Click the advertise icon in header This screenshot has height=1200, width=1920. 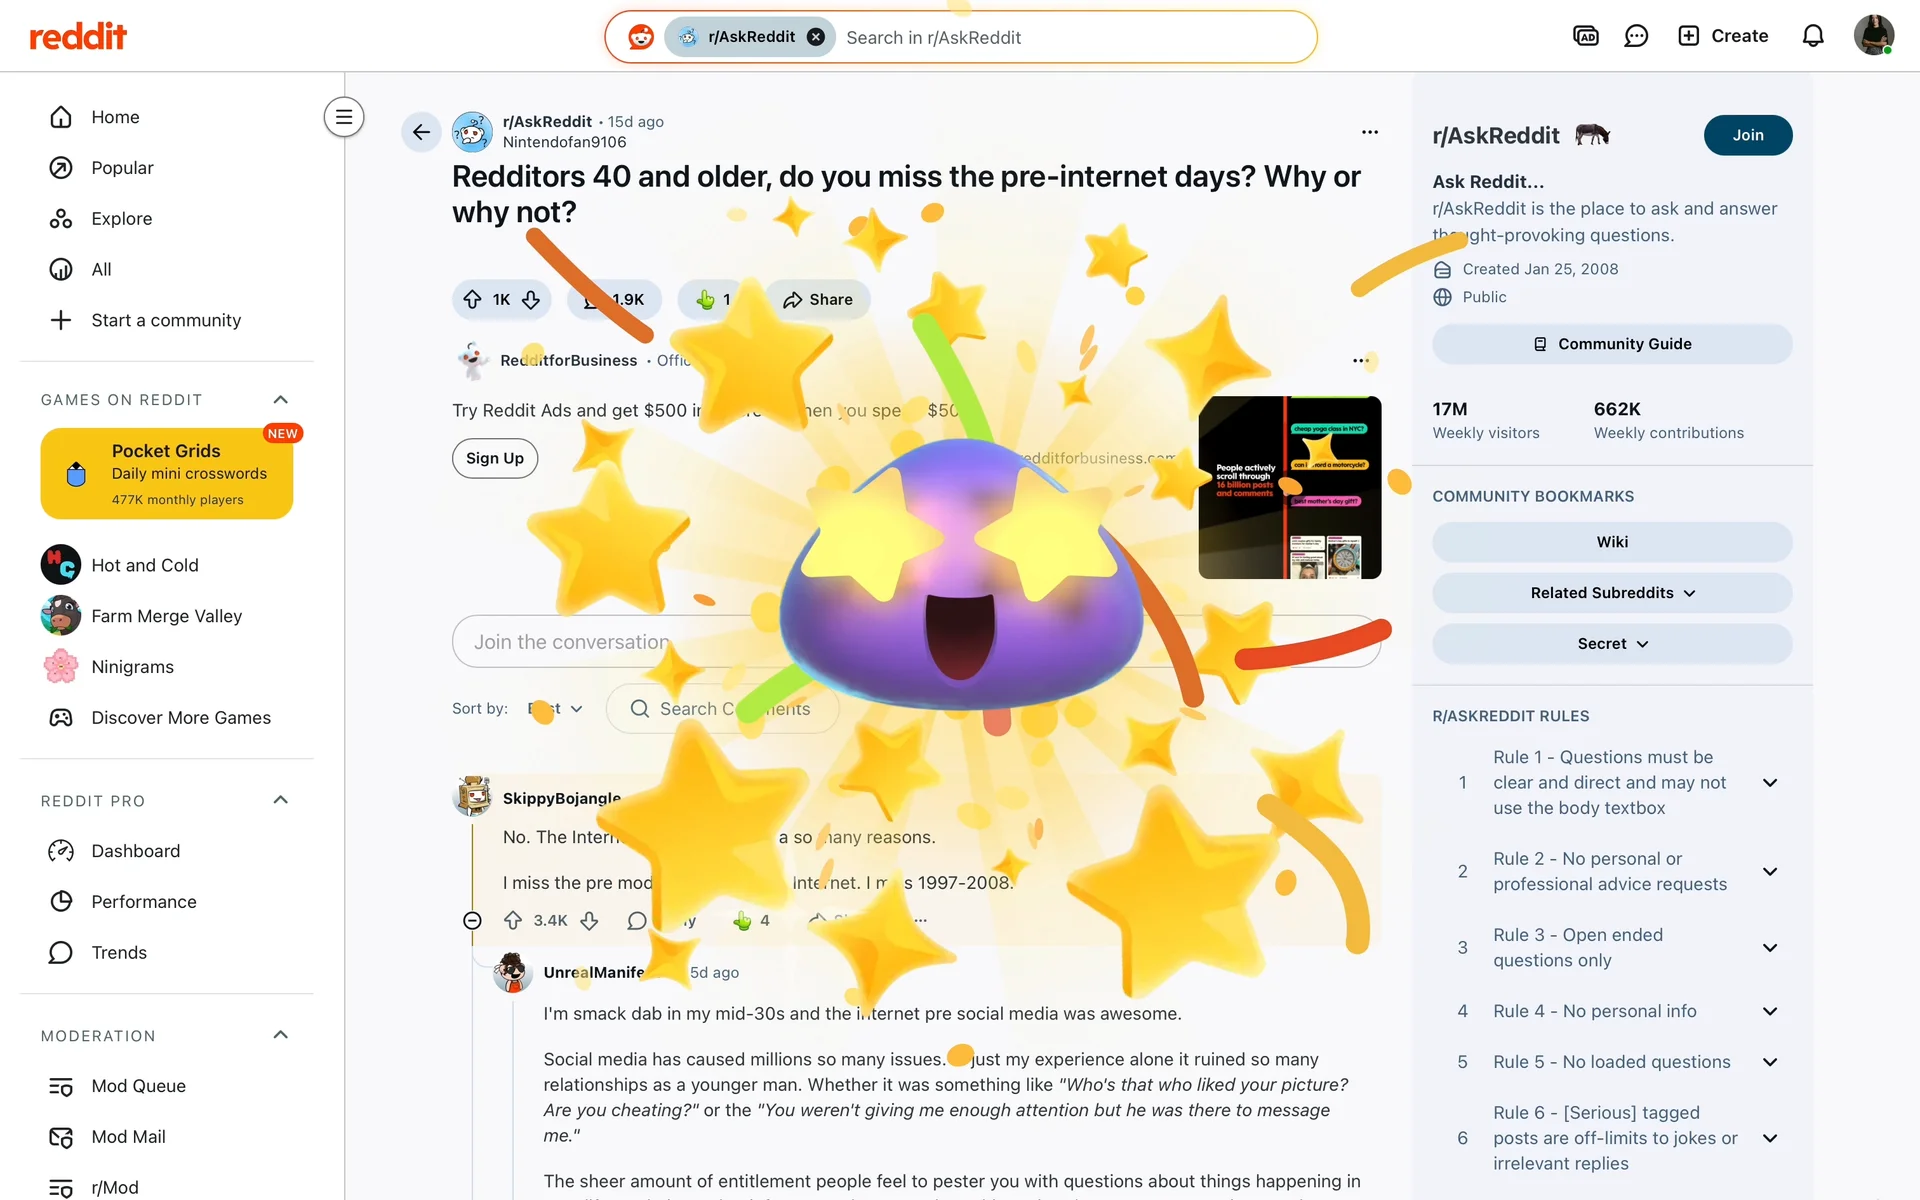tap(1586, 36)
